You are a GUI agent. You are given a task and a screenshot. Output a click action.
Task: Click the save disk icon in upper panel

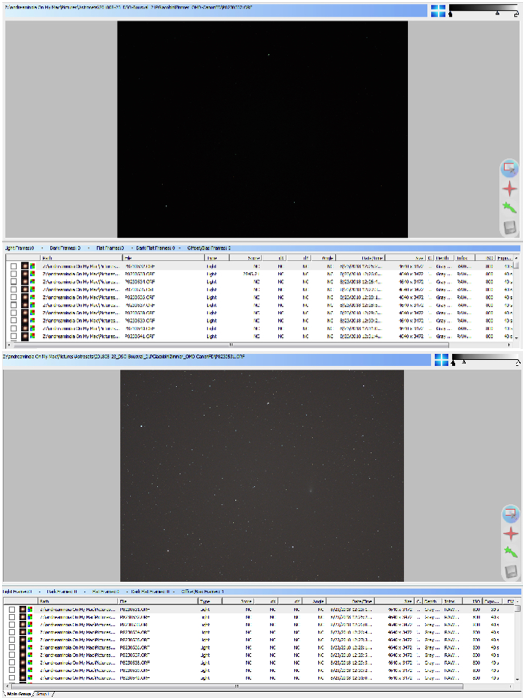point(509,227)
